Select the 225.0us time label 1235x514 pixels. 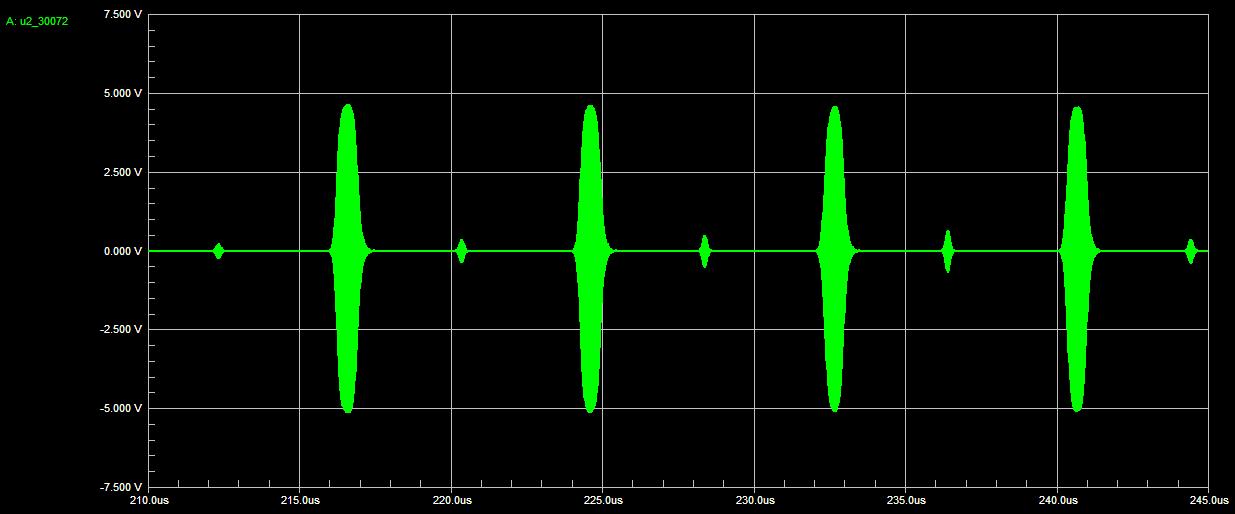tap(603, 500)
